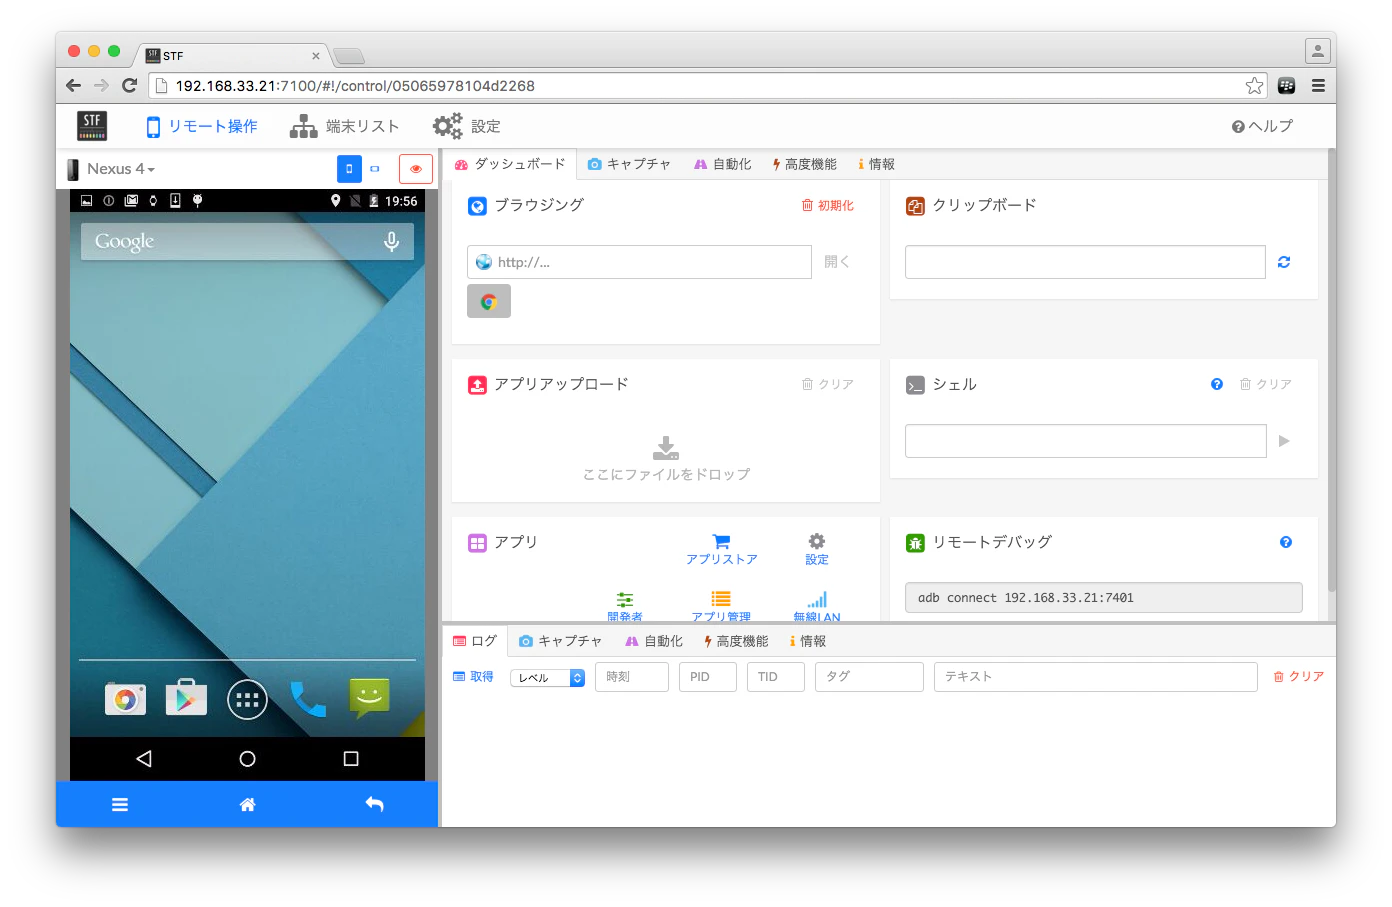
Task: Open app panel 設定 gear shortcut
Action: 817,550
